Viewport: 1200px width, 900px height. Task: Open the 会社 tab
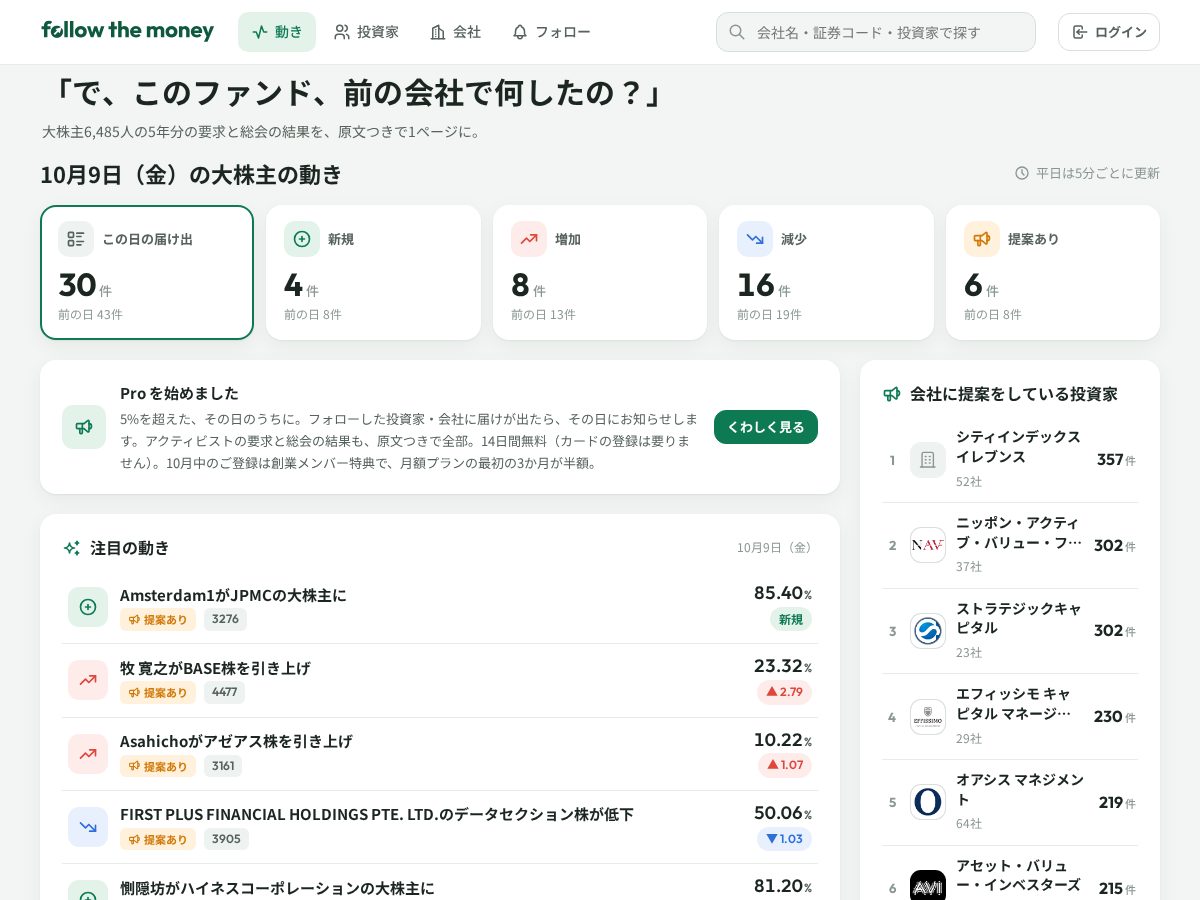455,32
